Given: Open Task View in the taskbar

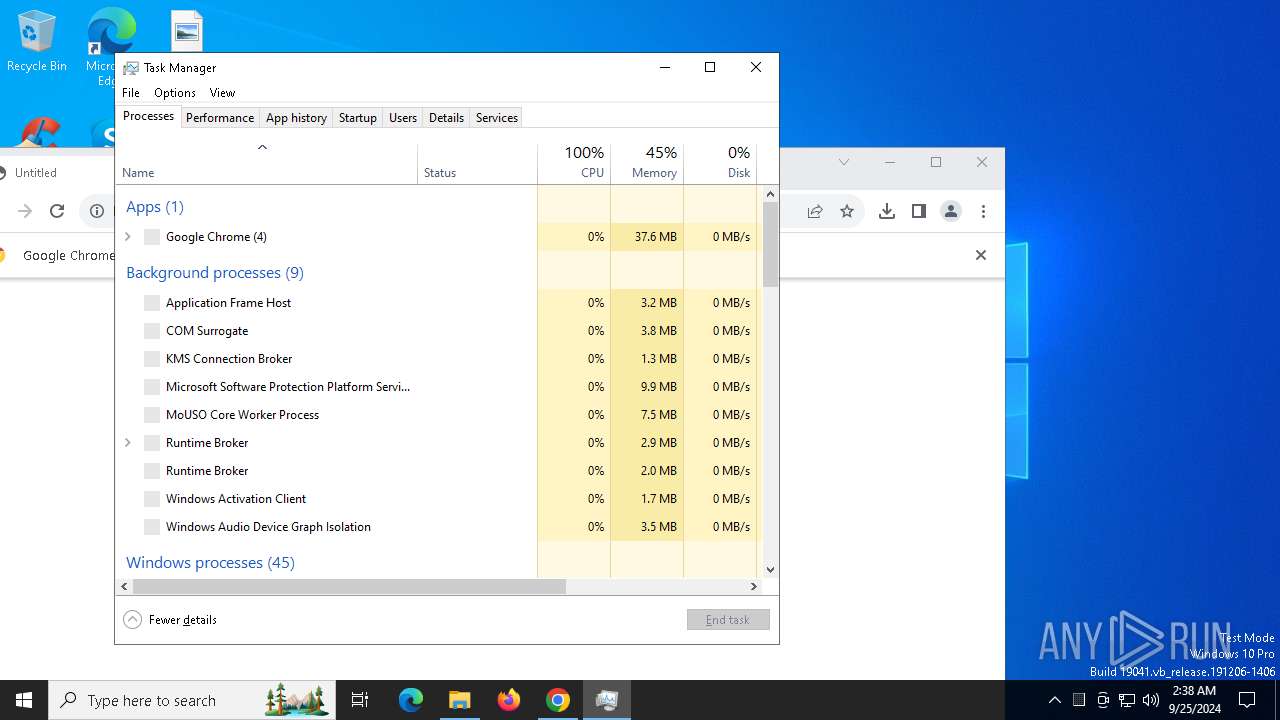Looking at the screenshot, I should tap(360, 700).
